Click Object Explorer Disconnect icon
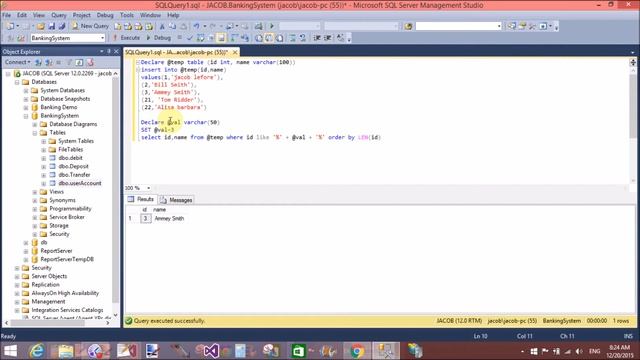 point(49,62)
